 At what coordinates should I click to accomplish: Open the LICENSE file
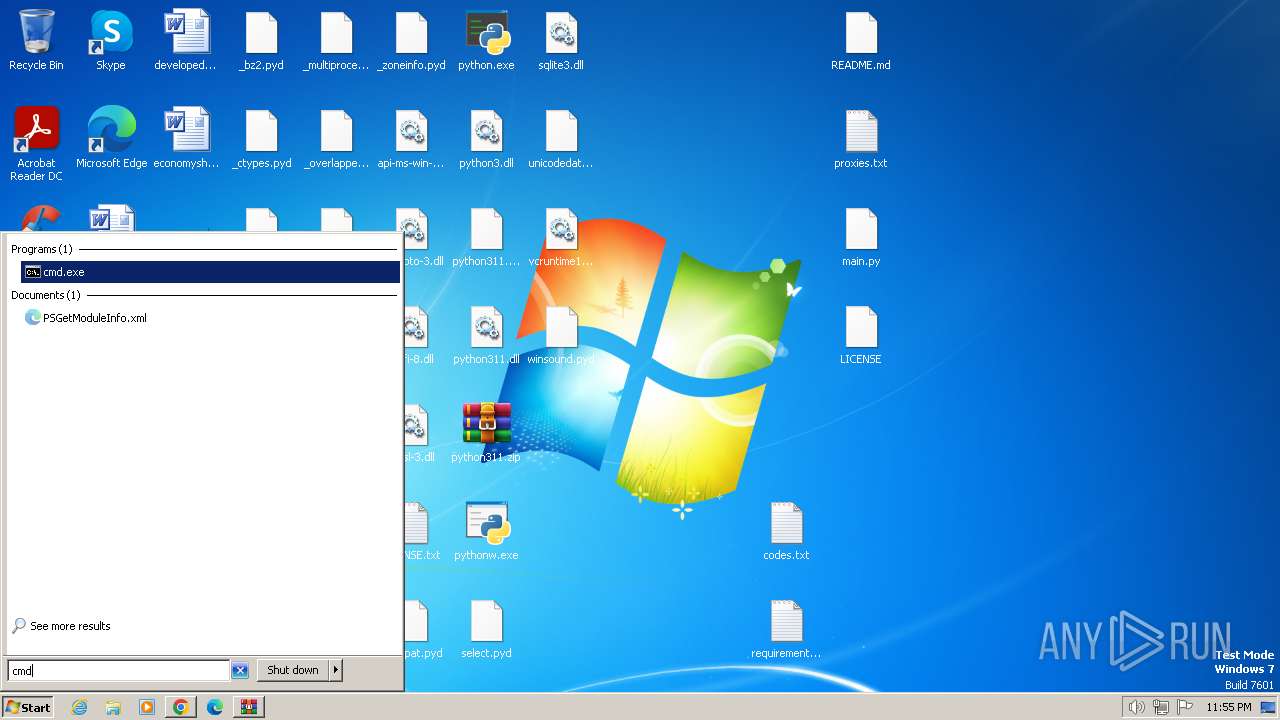click(x=861, y=335)
